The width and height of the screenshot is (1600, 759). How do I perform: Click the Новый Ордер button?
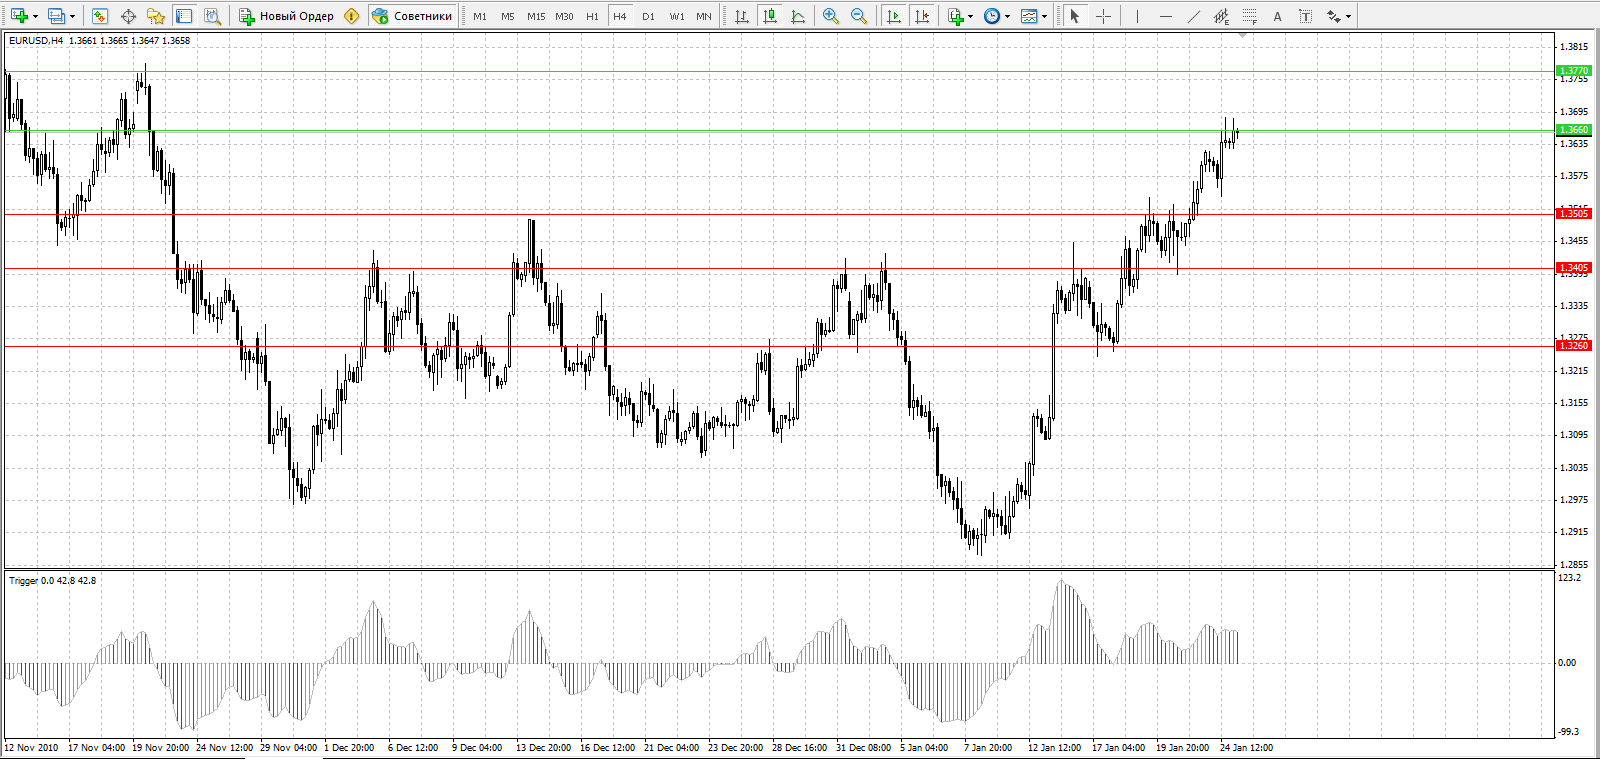point(287,16)
